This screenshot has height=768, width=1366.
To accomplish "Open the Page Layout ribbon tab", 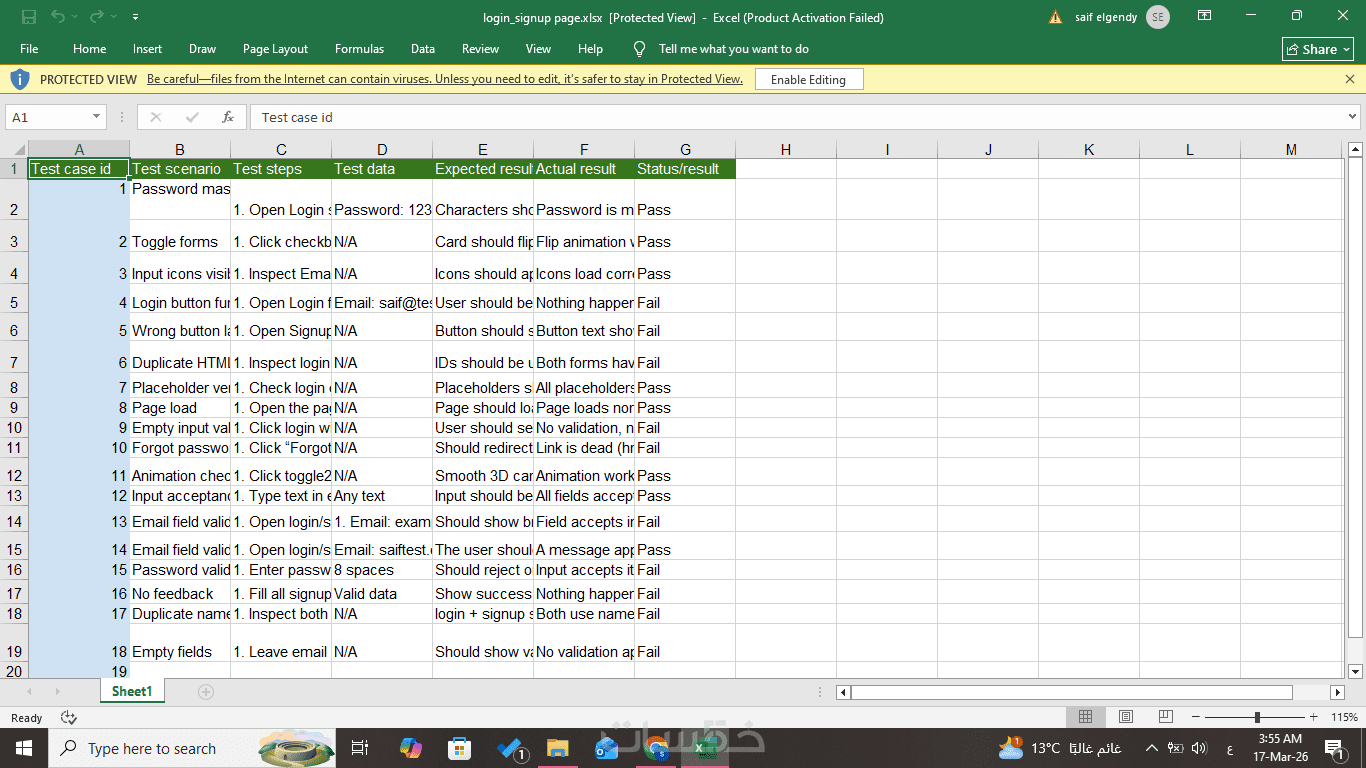I will (x=275, y=48).
